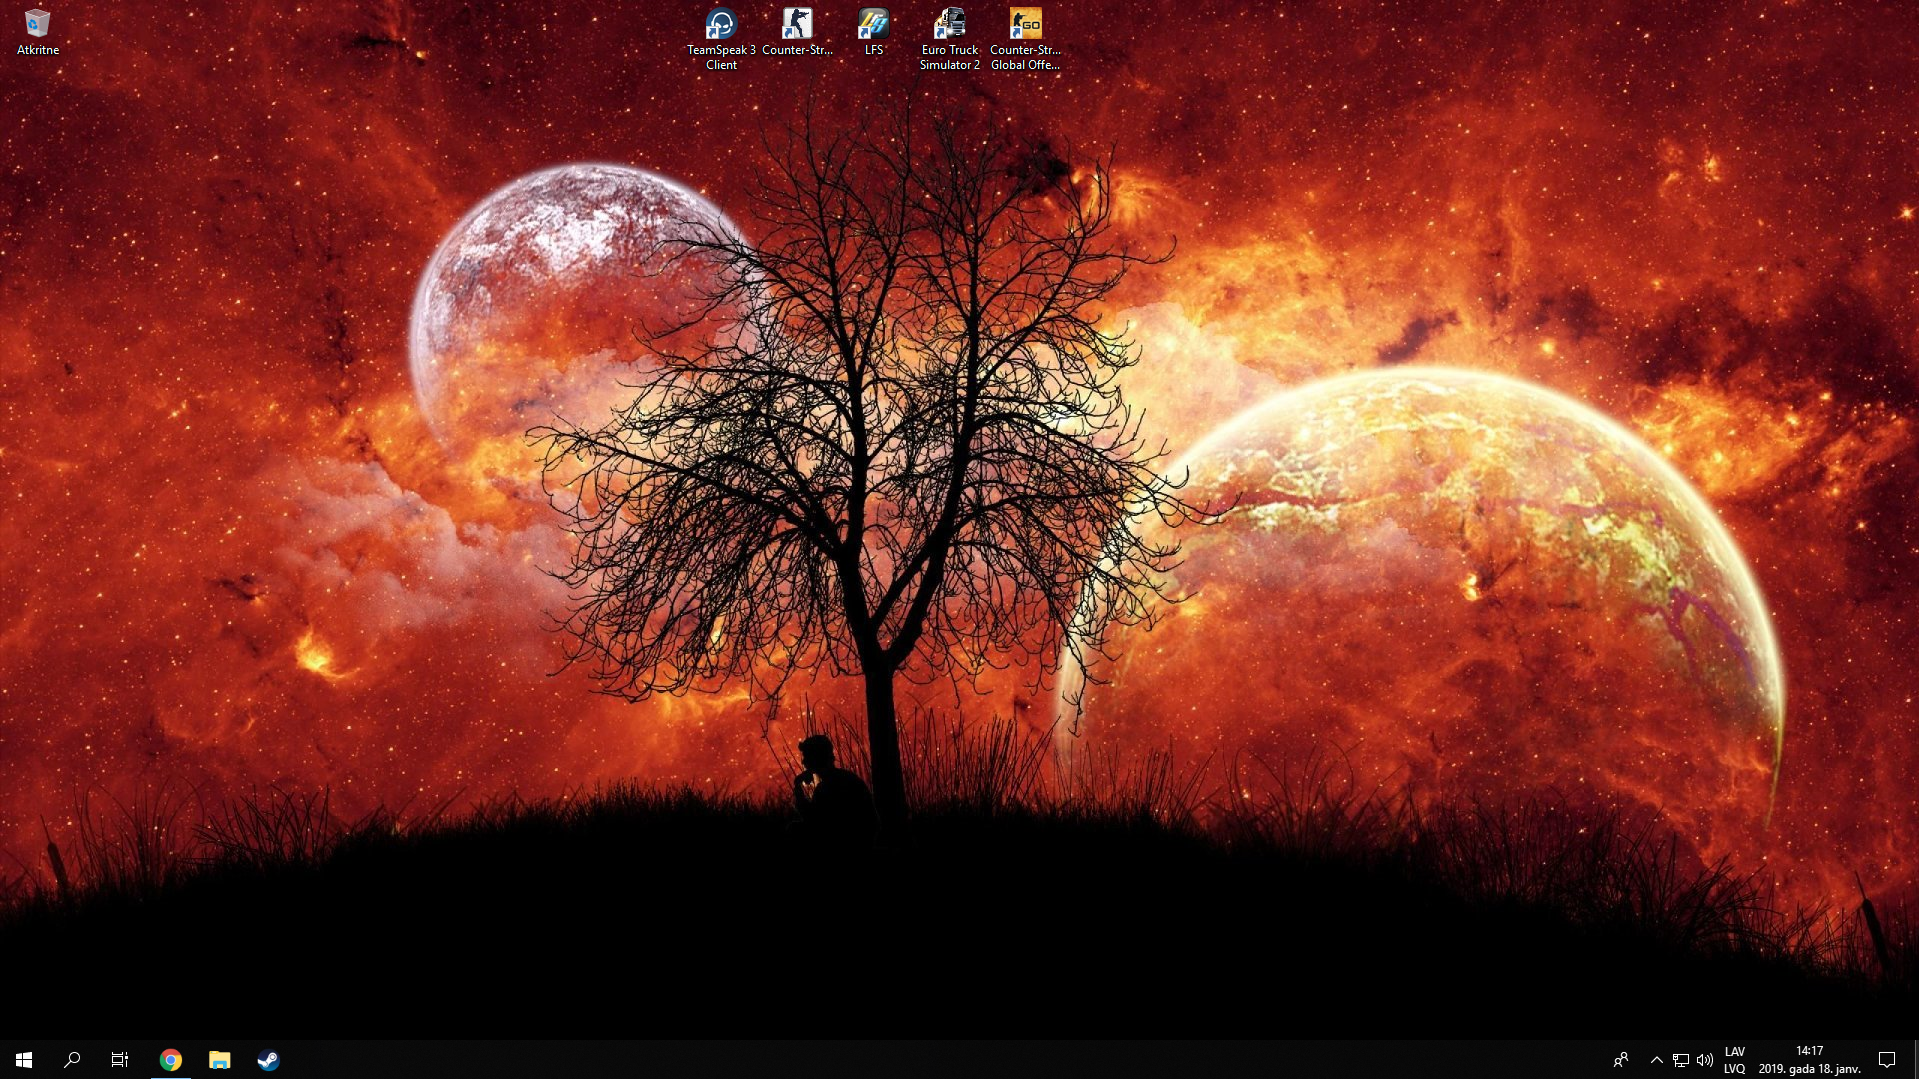Image resolution: width=1919 pixels, height=1079 pixels.
Task: Open the volume control icon
Action: pos(1705,1060)
